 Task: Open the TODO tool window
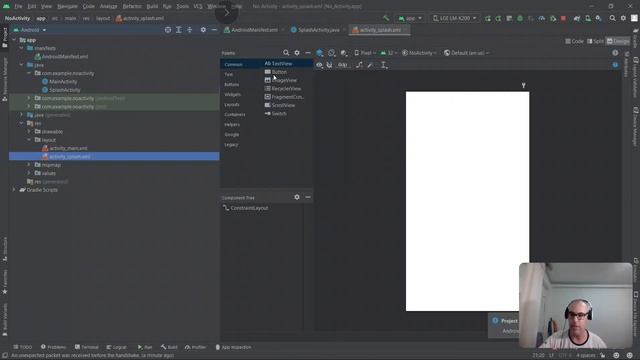coord(22,347)
